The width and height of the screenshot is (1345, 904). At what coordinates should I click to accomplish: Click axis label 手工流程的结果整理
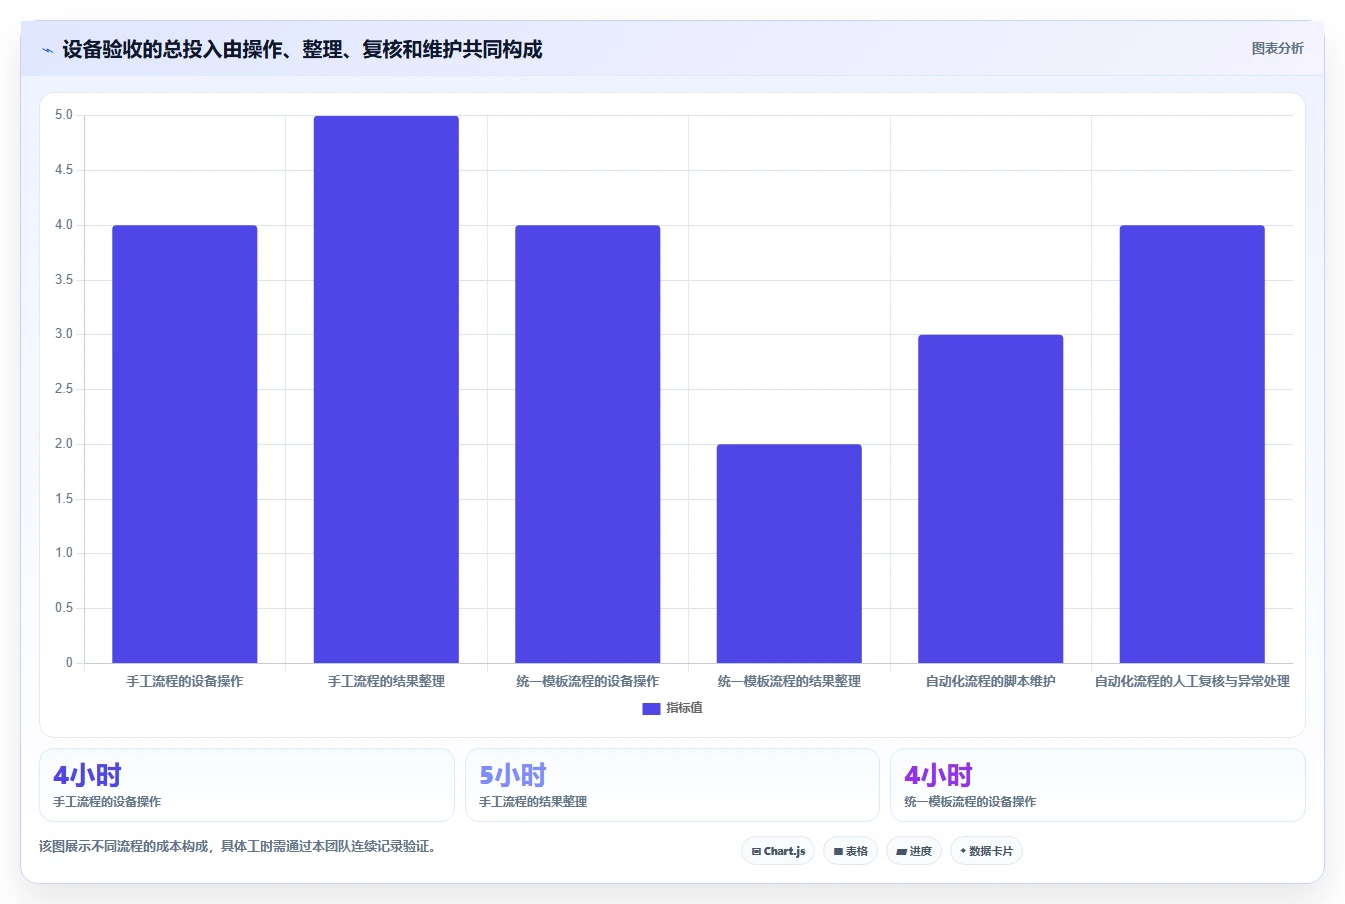click(386, 681)
